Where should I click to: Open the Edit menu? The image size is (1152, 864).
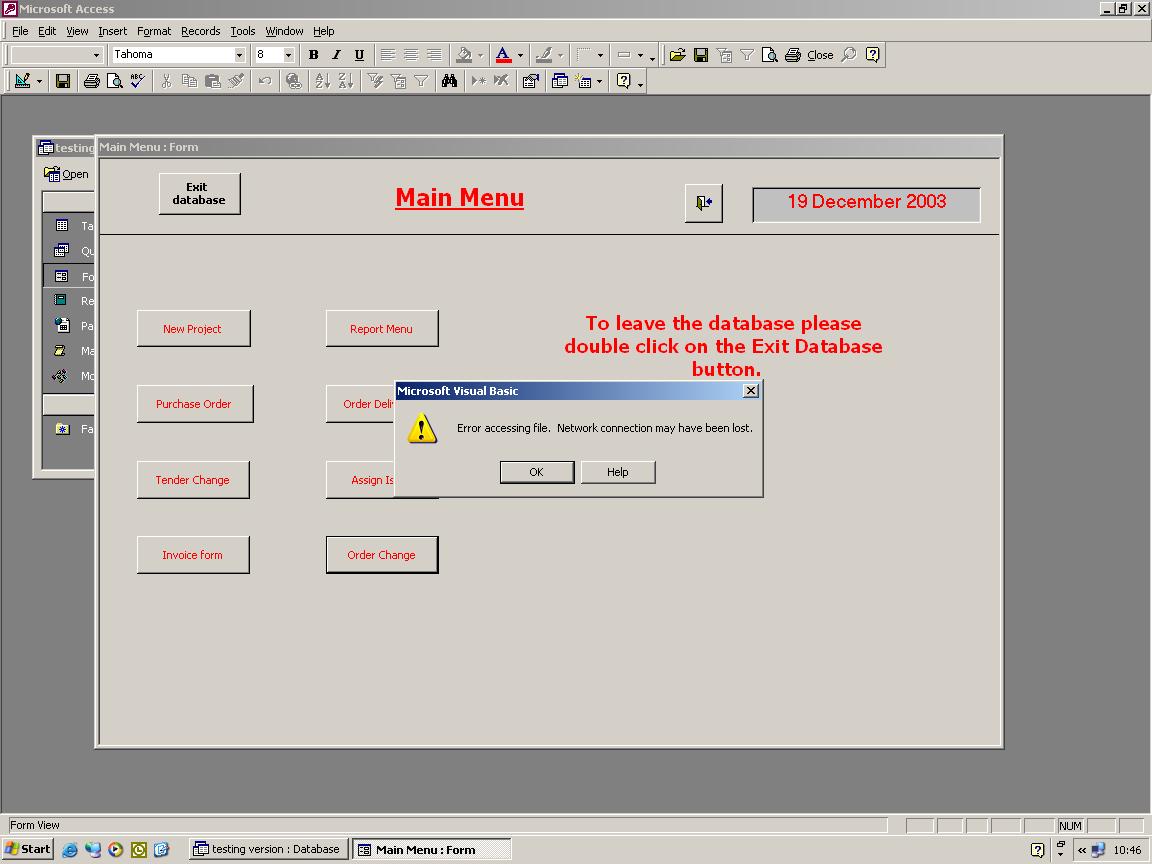[47, 31]
